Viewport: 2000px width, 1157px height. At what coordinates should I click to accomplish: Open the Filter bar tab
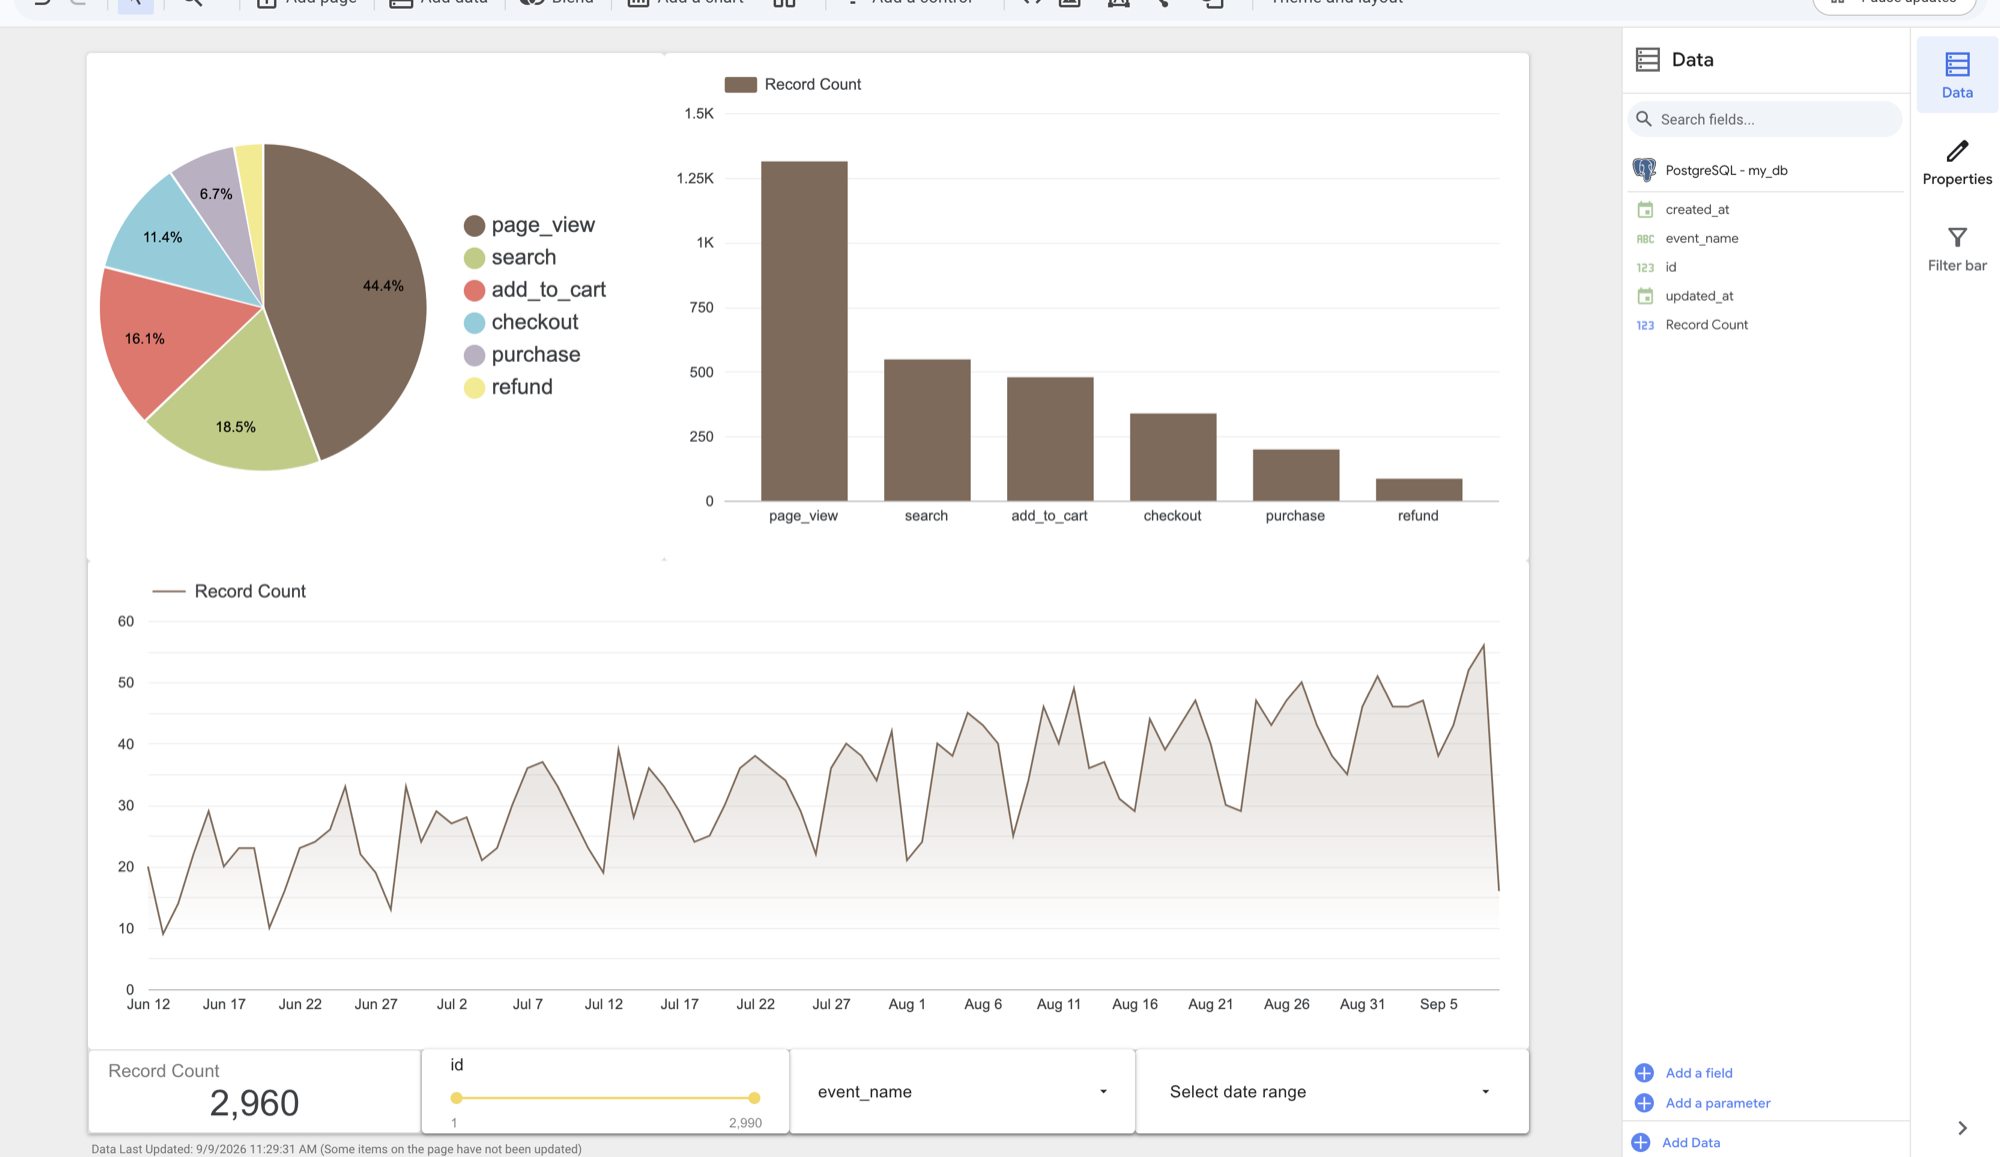[x=1957, y=249]
